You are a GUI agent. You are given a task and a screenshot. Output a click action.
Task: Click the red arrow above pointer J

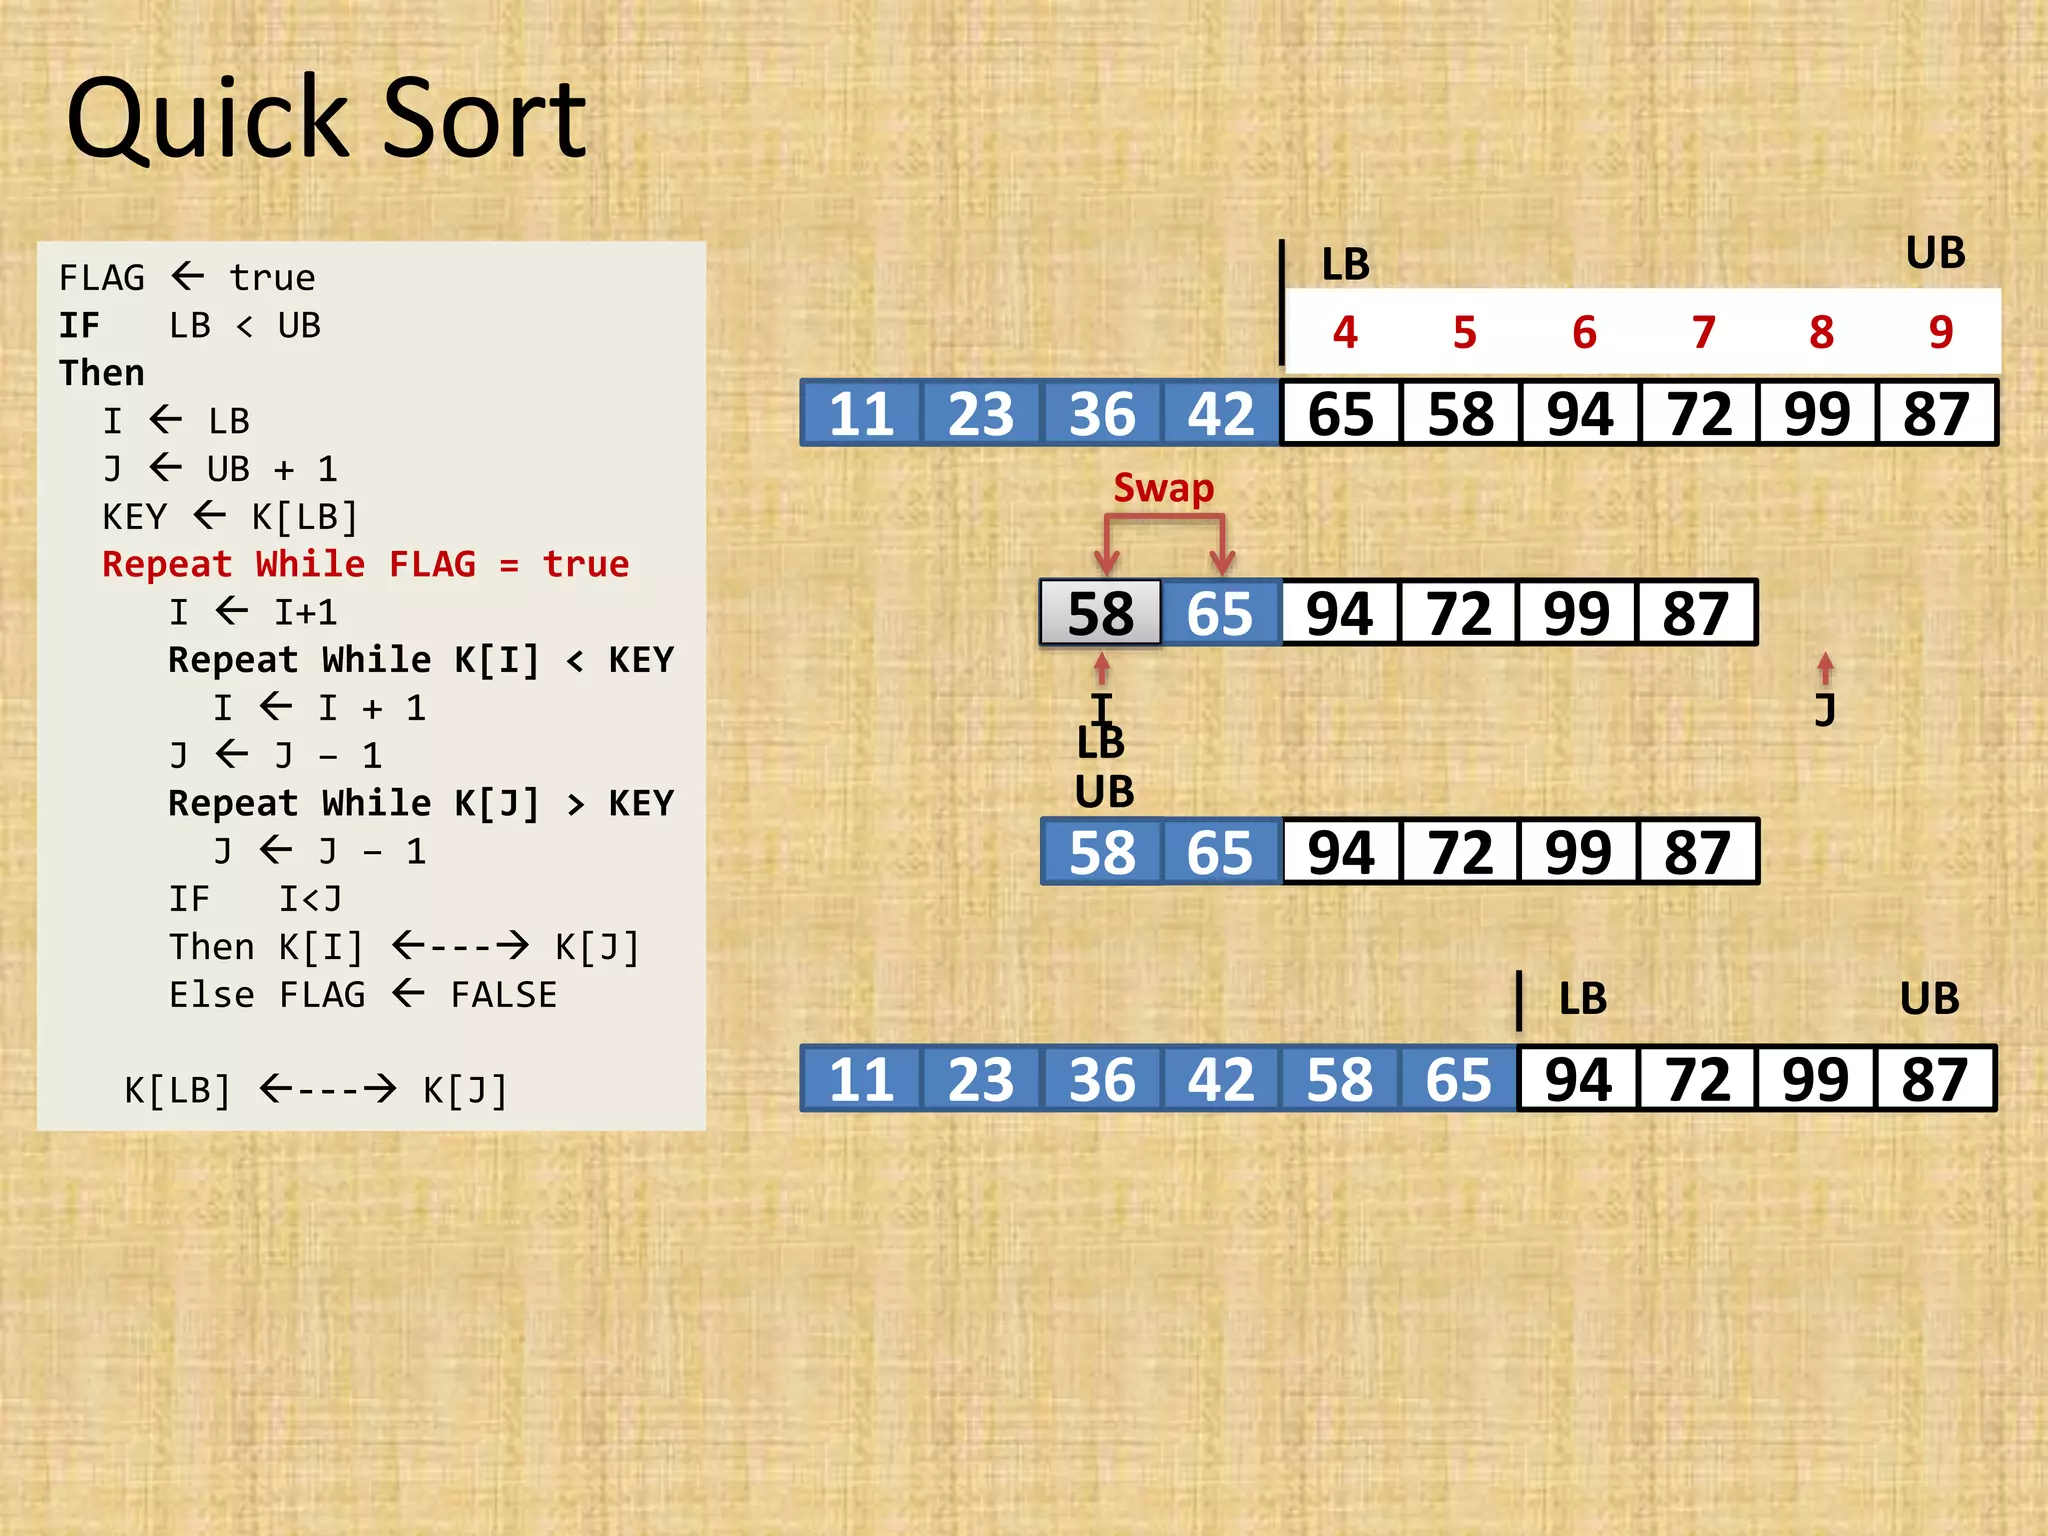pyautogui.click(x=1825, y=668)
